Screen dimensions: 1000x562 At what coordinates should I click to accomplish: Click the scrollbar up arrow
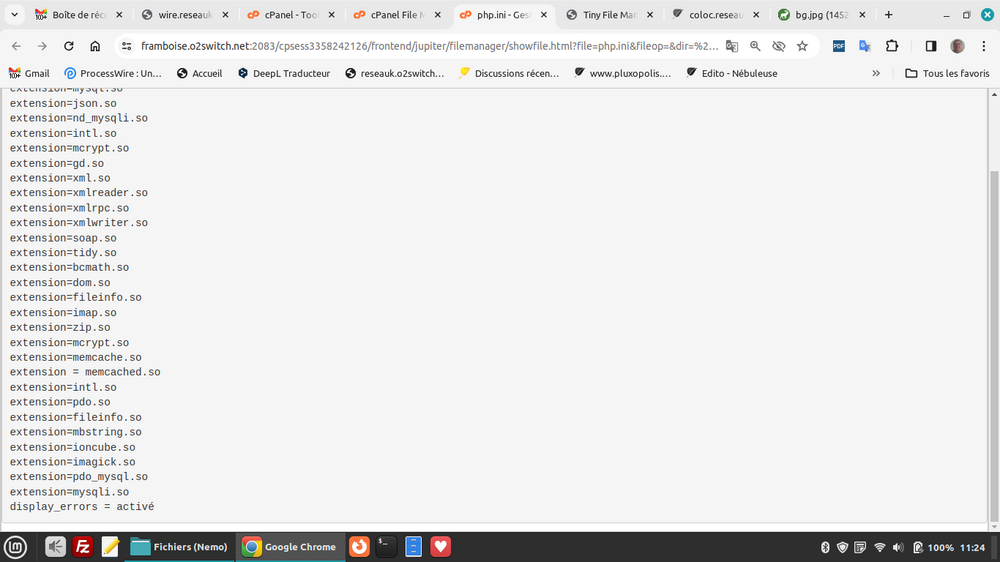[x=994, y=94]
